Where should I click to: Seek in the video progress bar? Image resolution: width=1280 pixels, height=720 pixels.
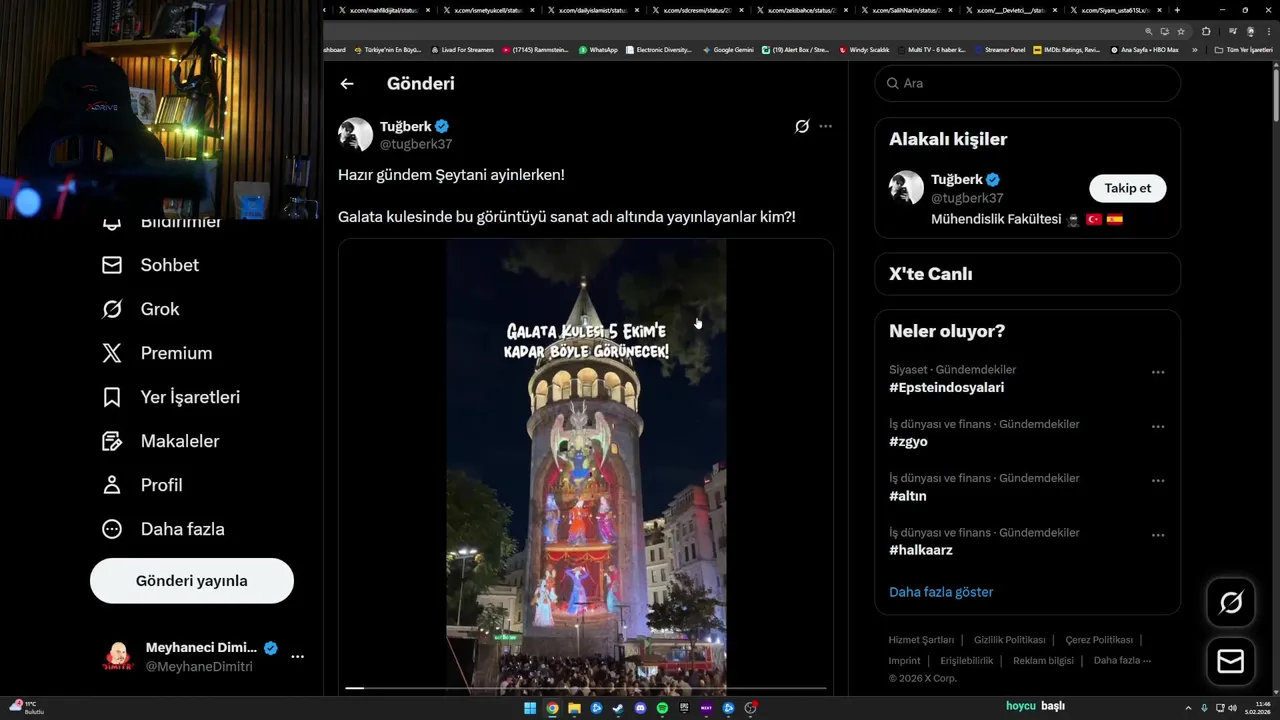coord(586,688)
